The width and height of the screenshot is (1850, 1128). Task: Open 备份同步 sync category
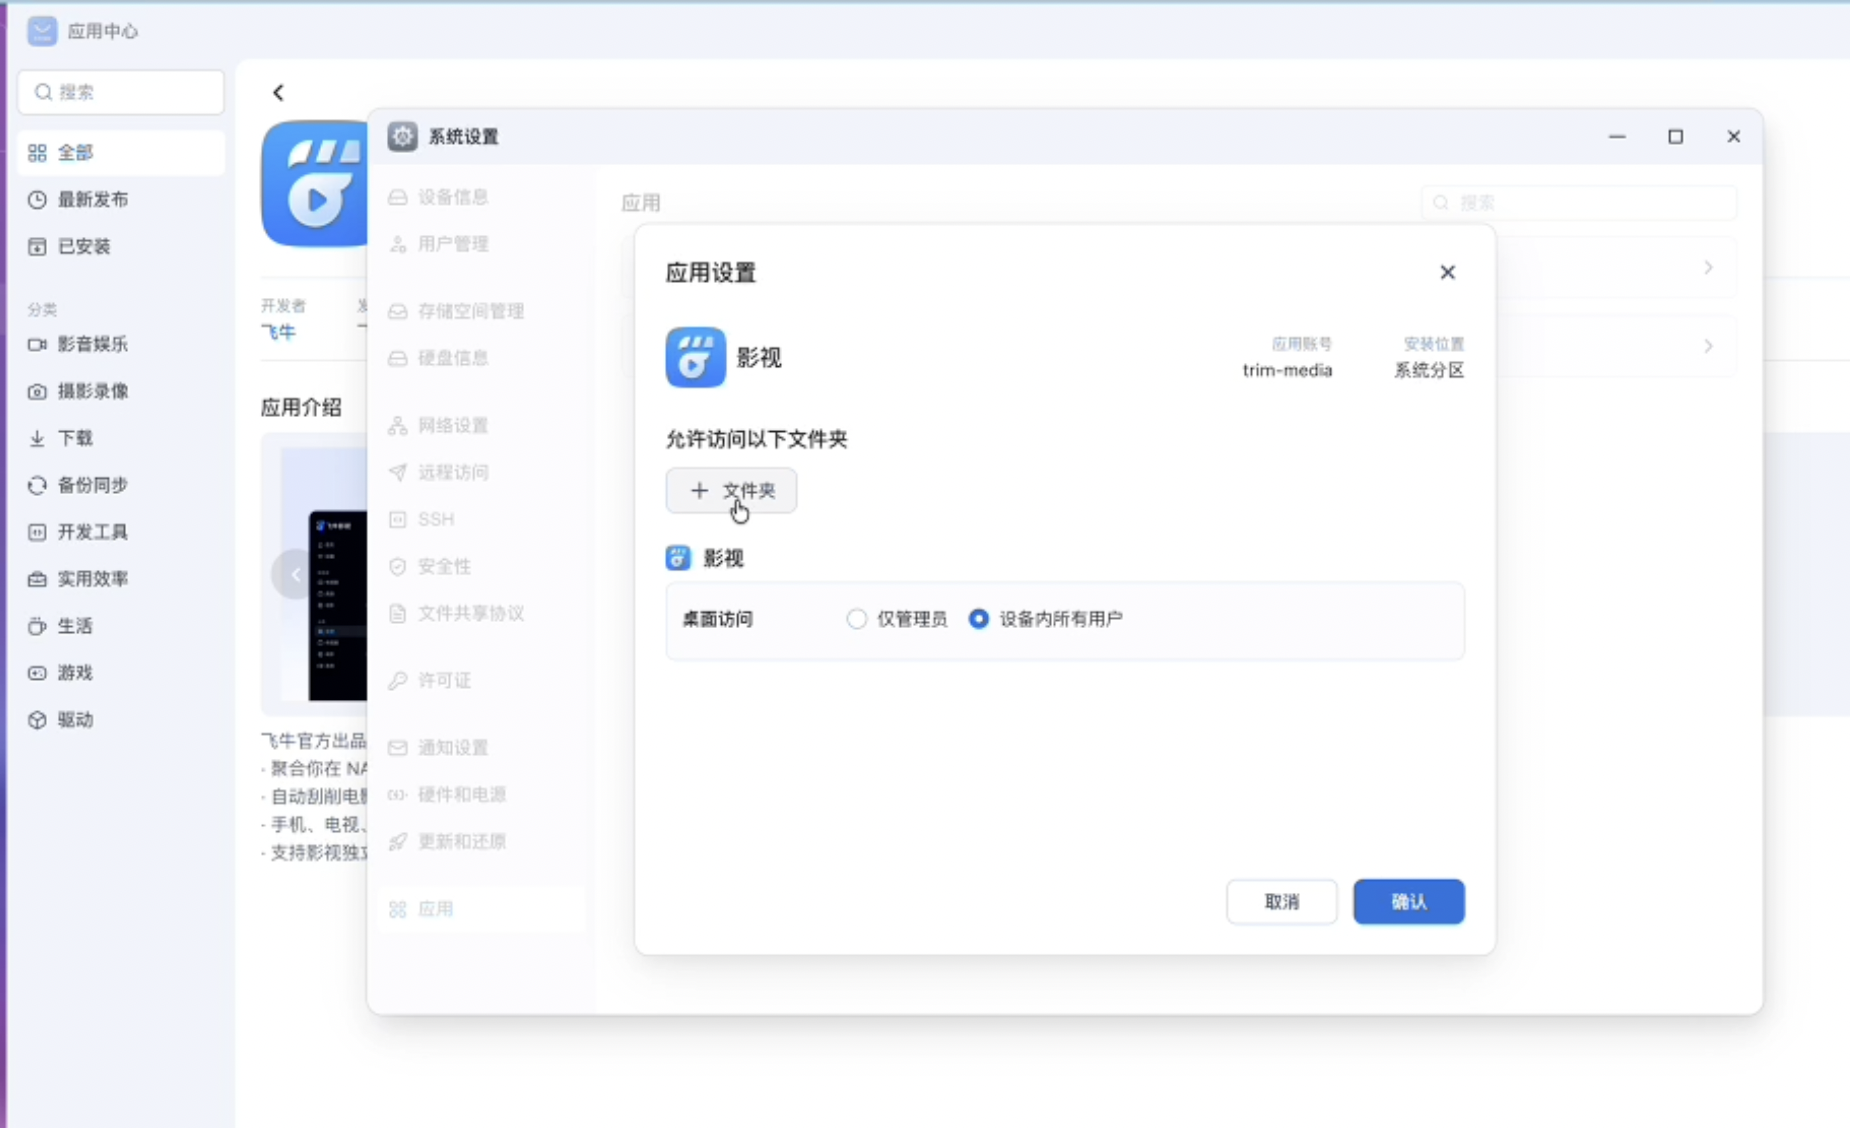pyautogui.click(x=92, y=485)
